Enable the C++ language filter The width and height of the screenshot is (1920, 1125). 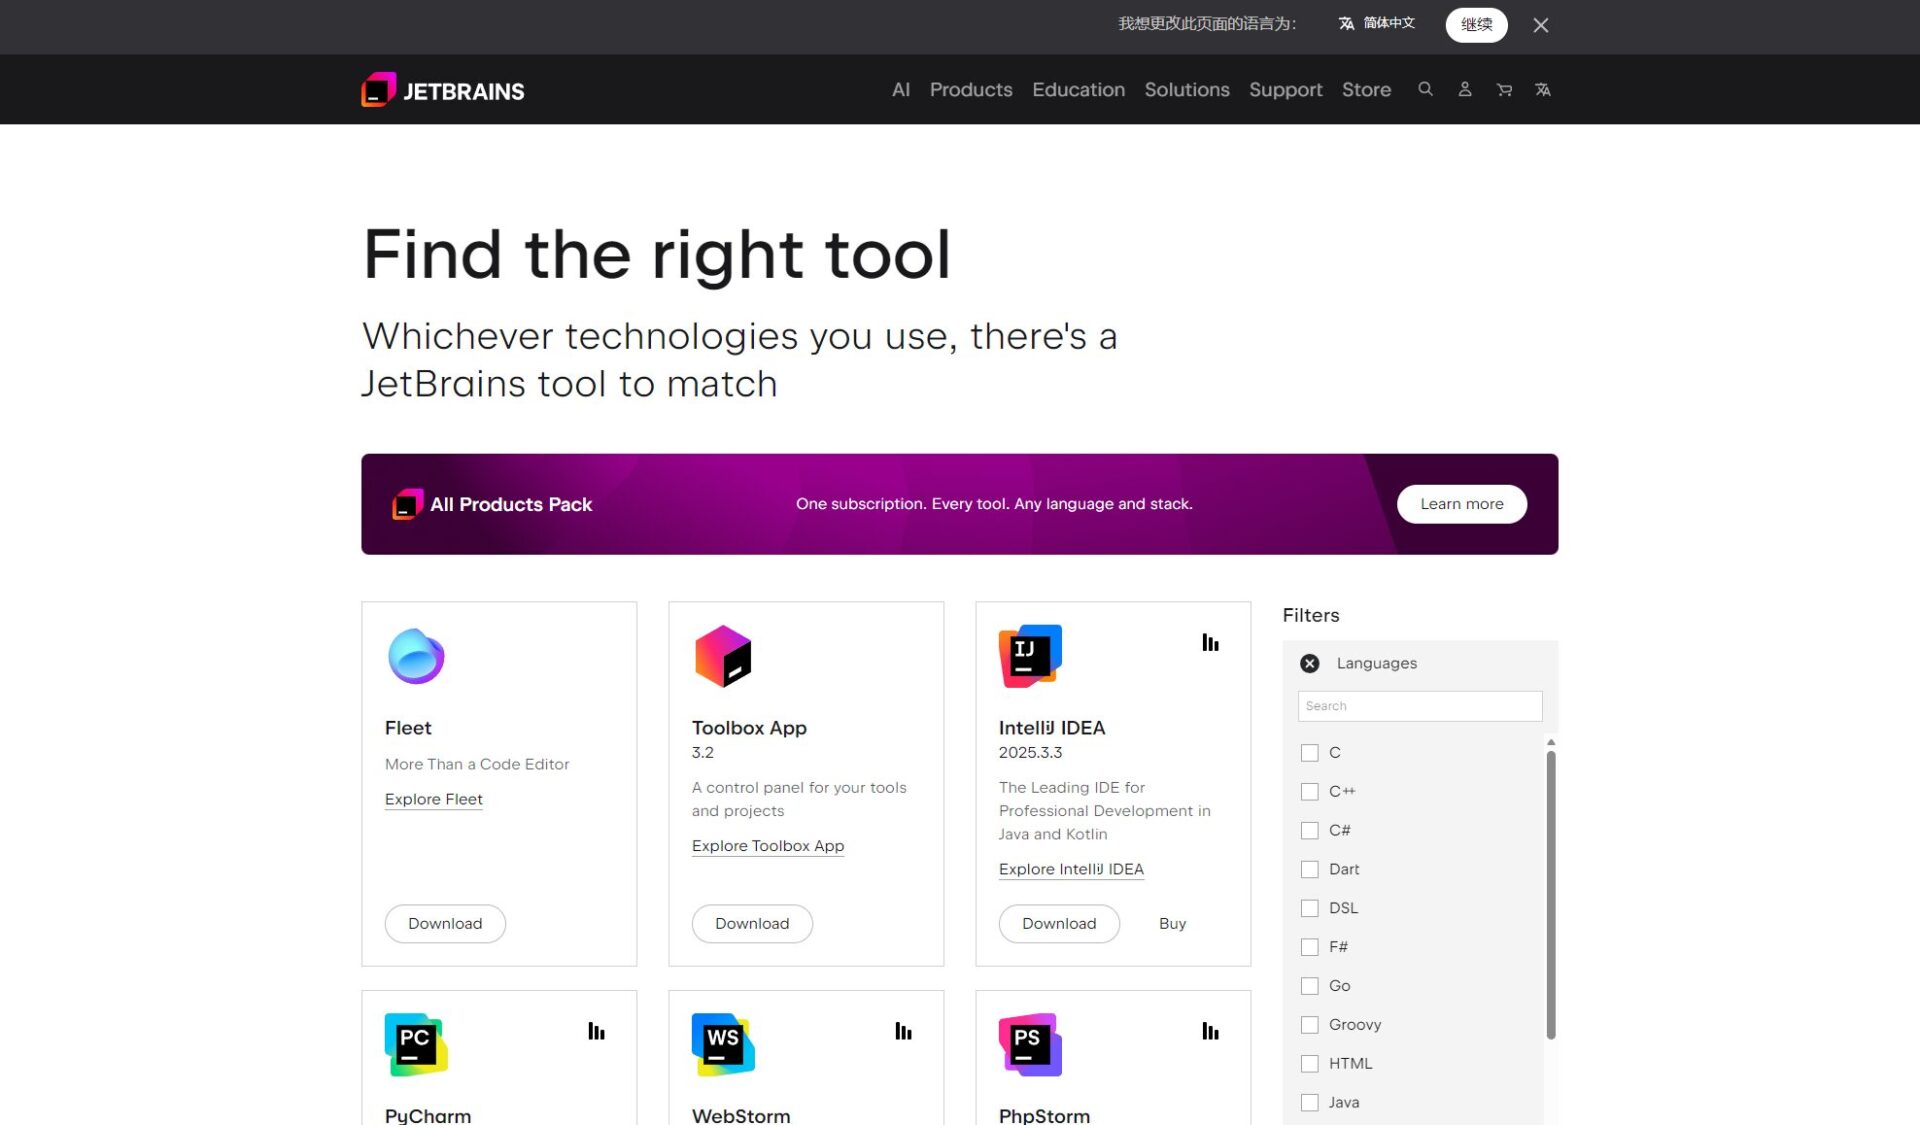[1309, 791]
